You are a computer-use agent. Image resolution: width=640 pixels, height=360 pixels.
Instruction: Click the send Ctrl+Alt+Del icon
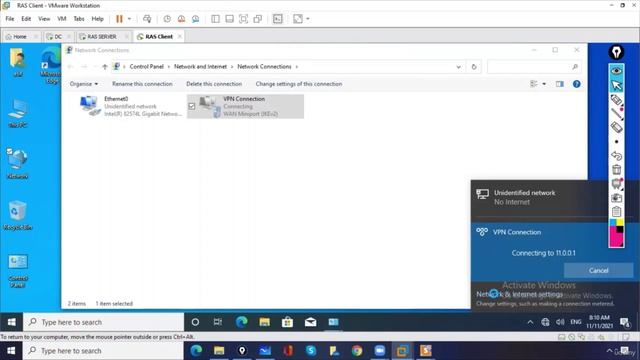click(147, 19)
